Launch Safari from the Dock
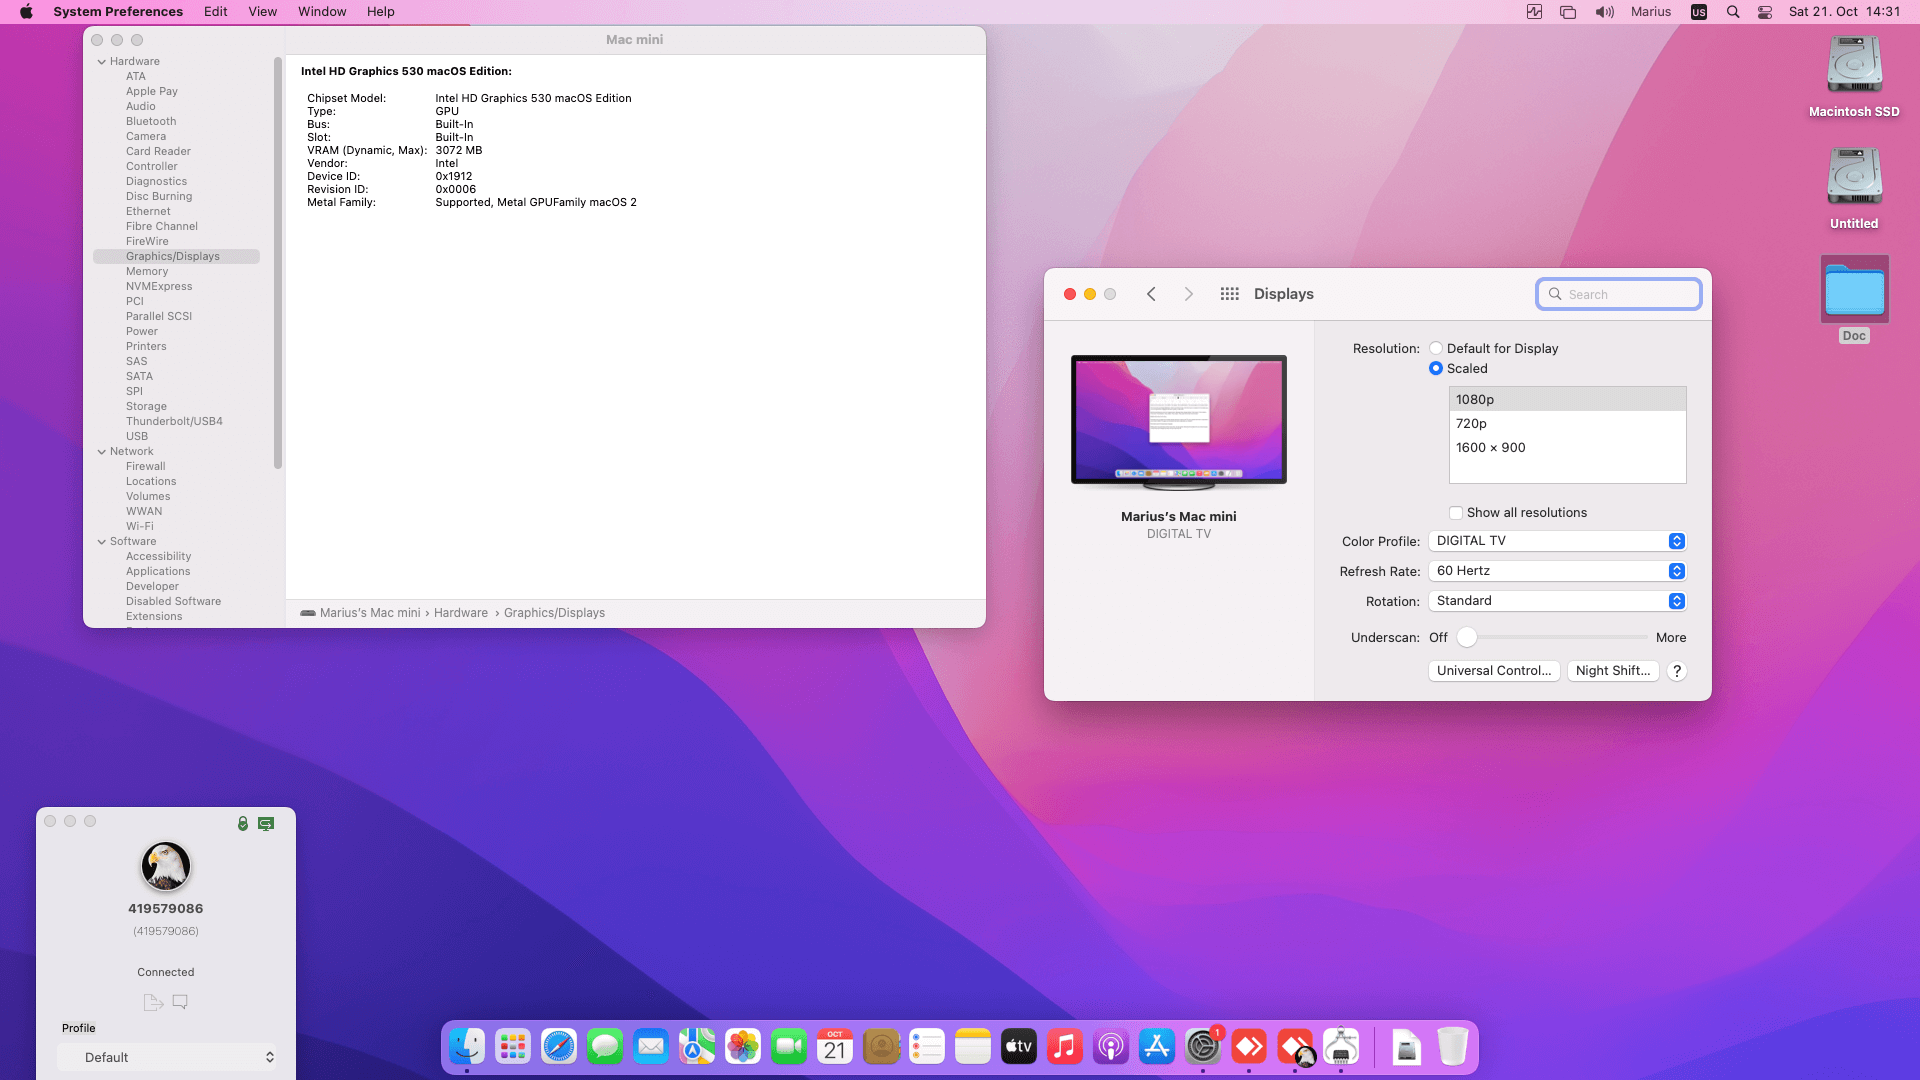The width and height of the screenshot is (1920, 1080). click(x=559, y=1047)
